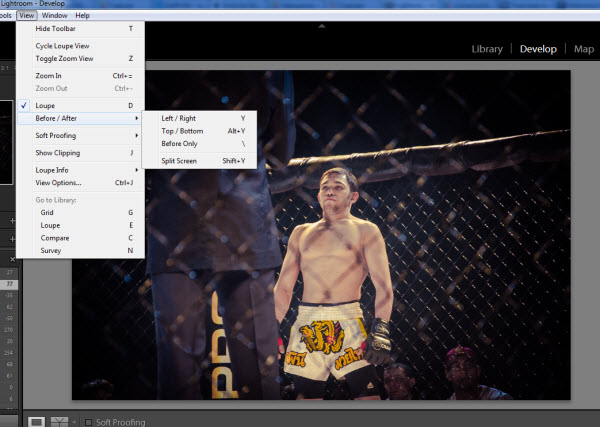Viewport: 600px width, 427px height.
Task: Switch to the Library module
Action: pyautogui.click(x=486, y=49)
